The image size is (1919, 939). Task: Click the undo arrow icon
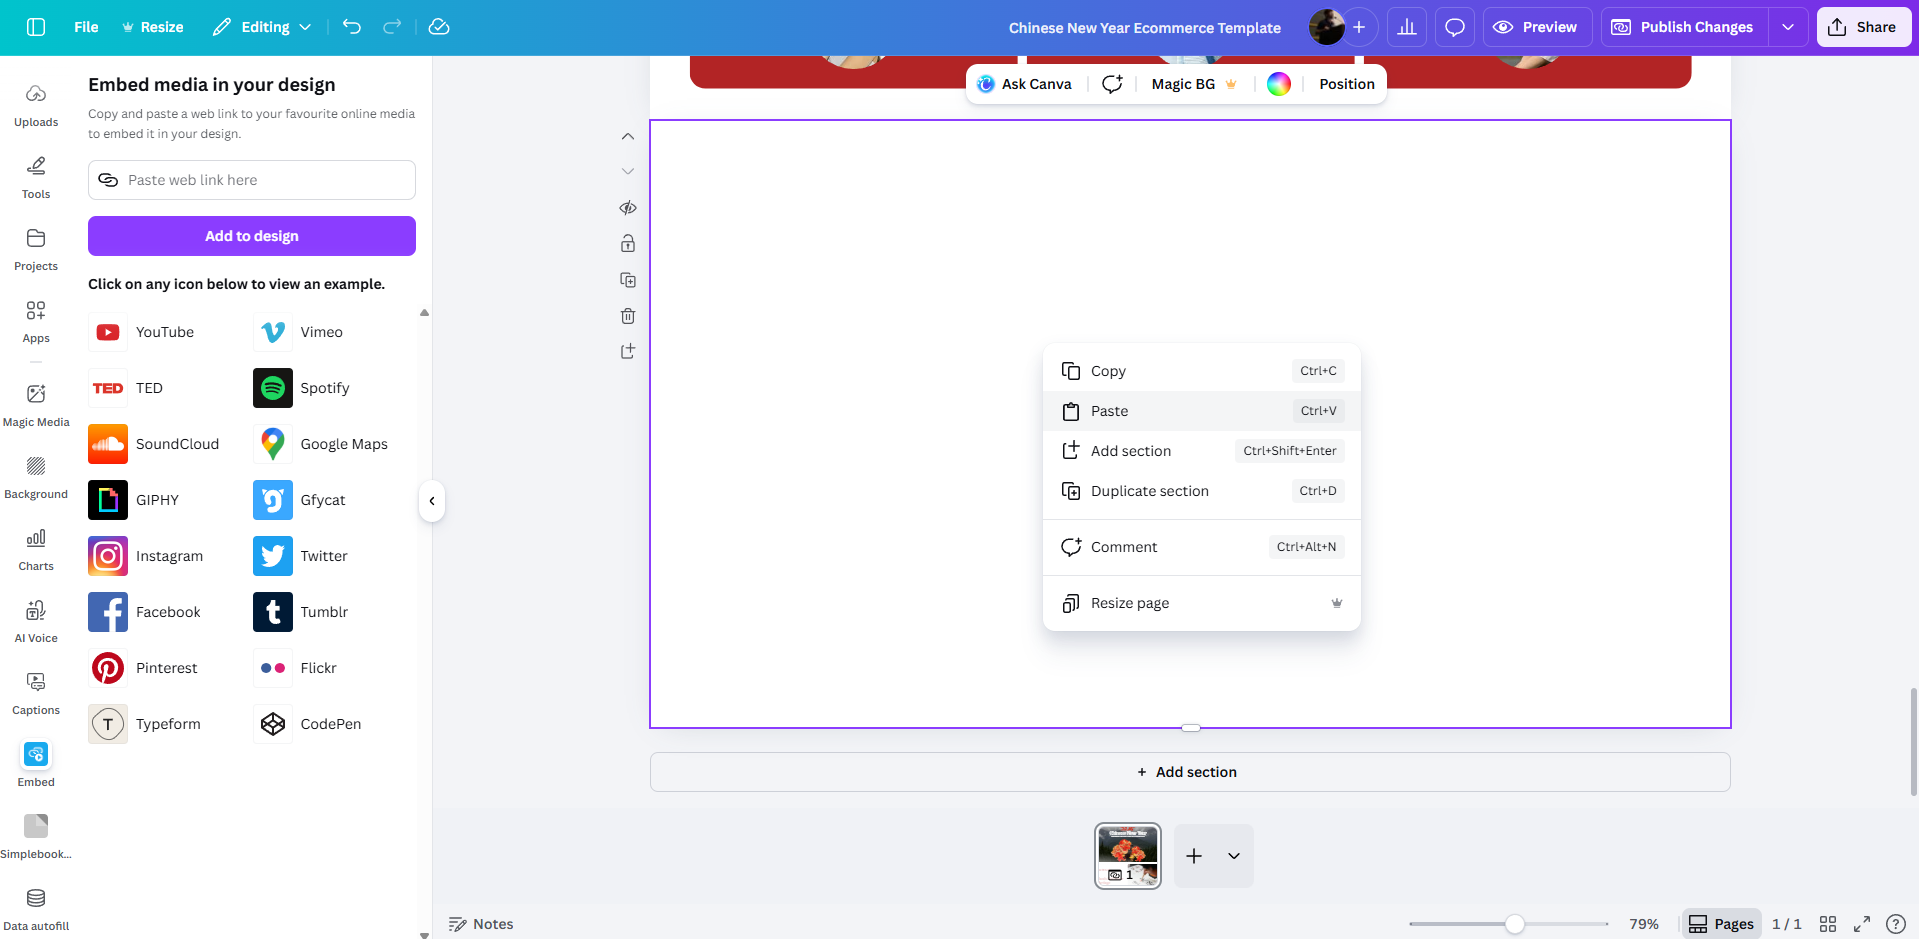point(352,27)
